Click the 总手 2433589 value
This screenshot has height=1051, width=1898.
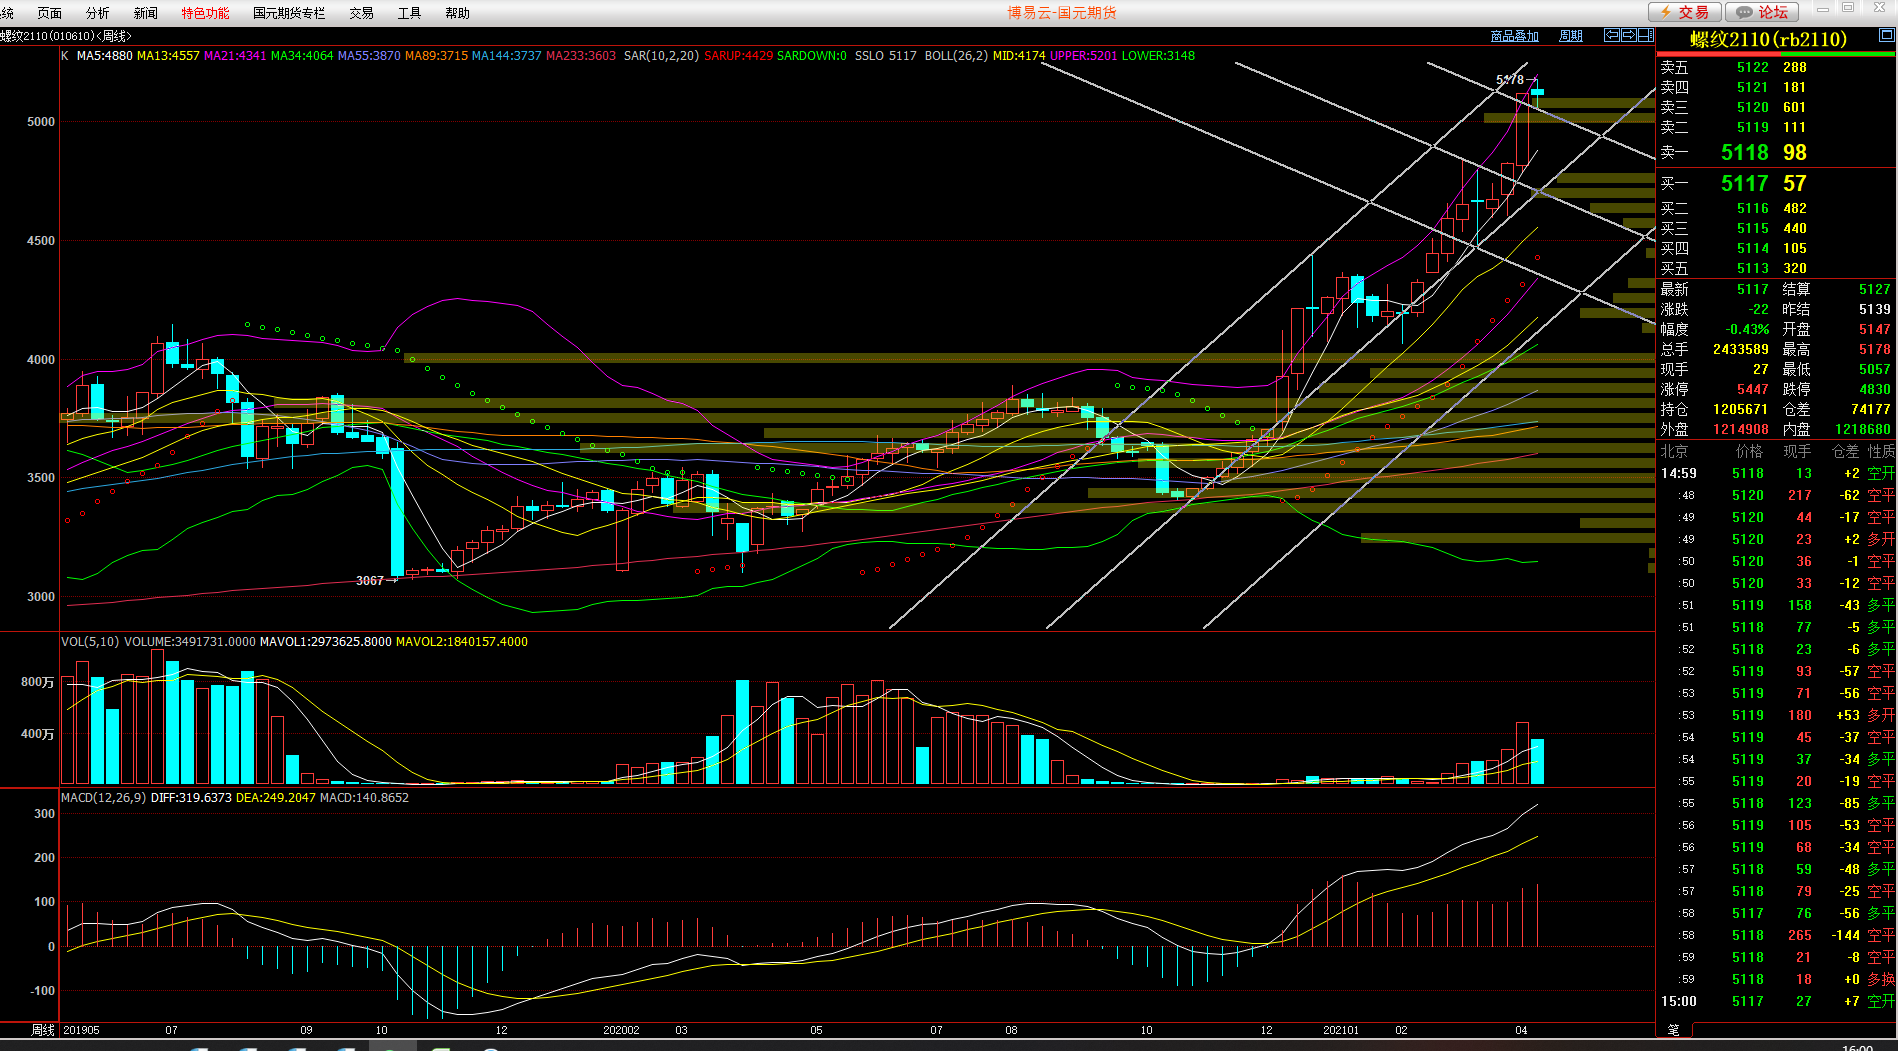pyautogui.click(x=1740, y=350)
